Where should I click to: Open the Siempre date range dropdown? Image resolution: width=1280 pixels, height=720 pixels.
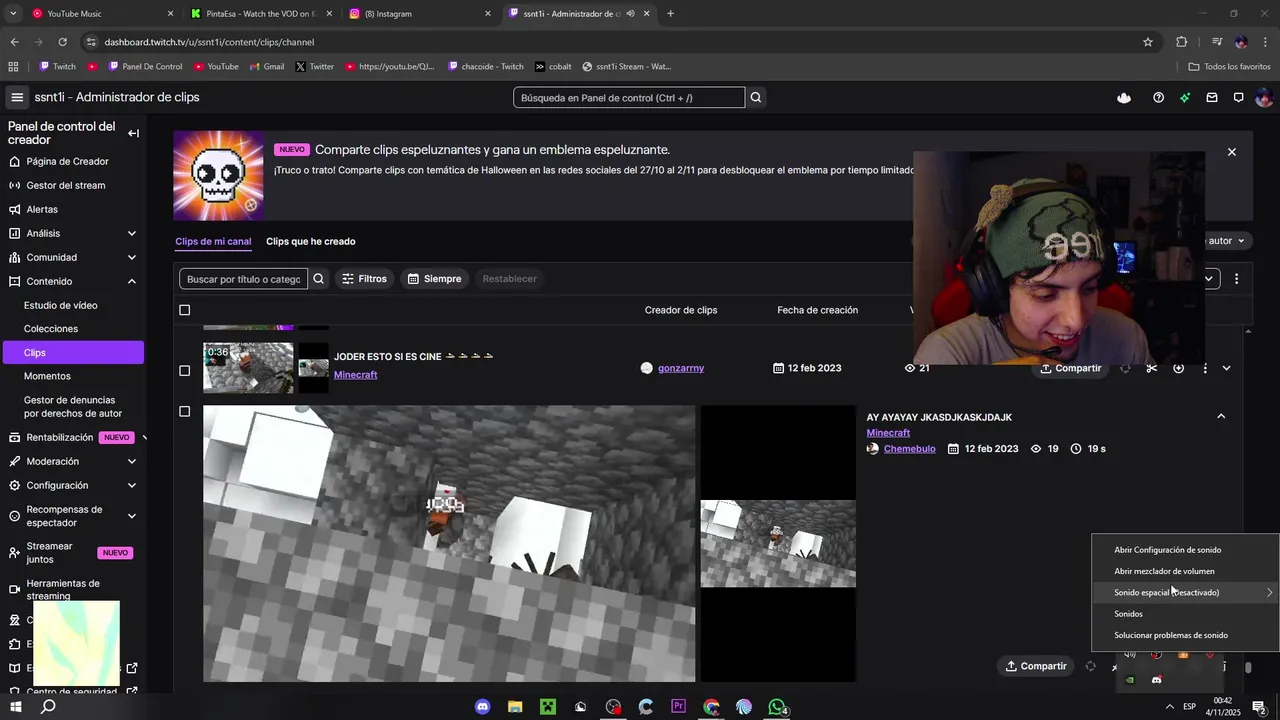coord(434,279)
